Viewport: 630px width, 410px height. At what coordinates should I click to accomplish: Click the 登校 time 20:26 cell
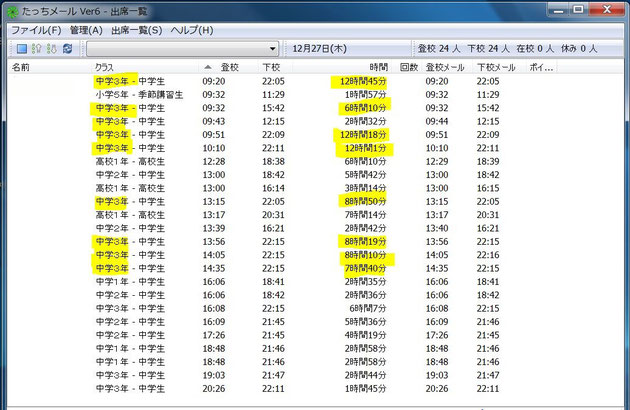[214, 389]
